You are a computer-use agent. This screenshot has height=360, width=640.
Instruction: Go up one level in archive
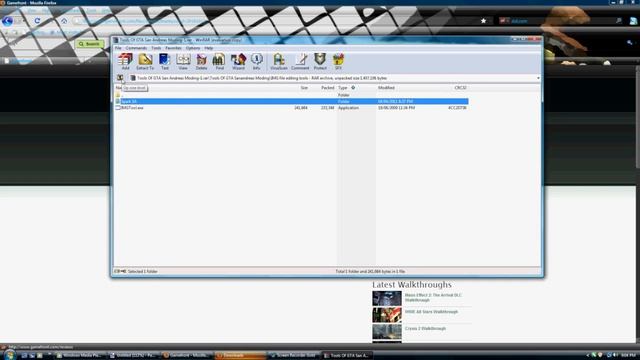click(x=120, y=78)
